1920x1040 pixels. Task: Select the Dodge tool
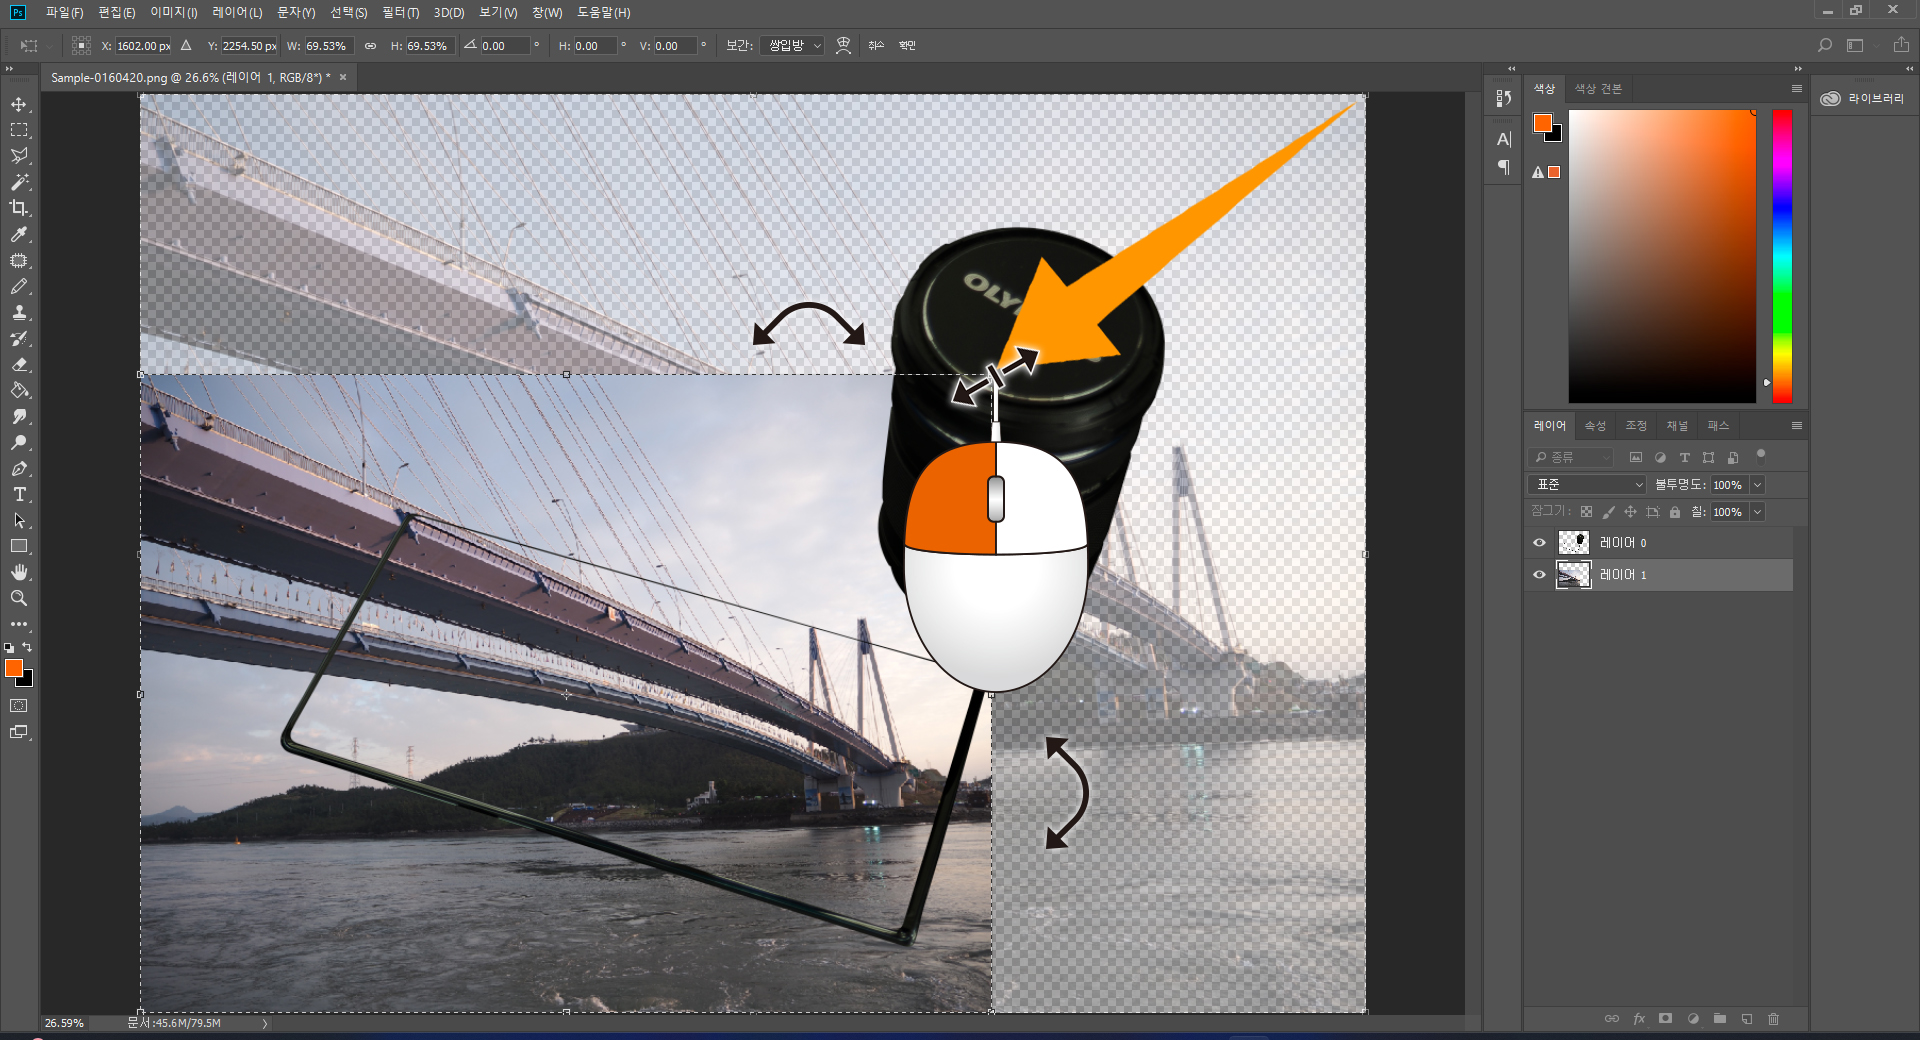click(19, 442)
